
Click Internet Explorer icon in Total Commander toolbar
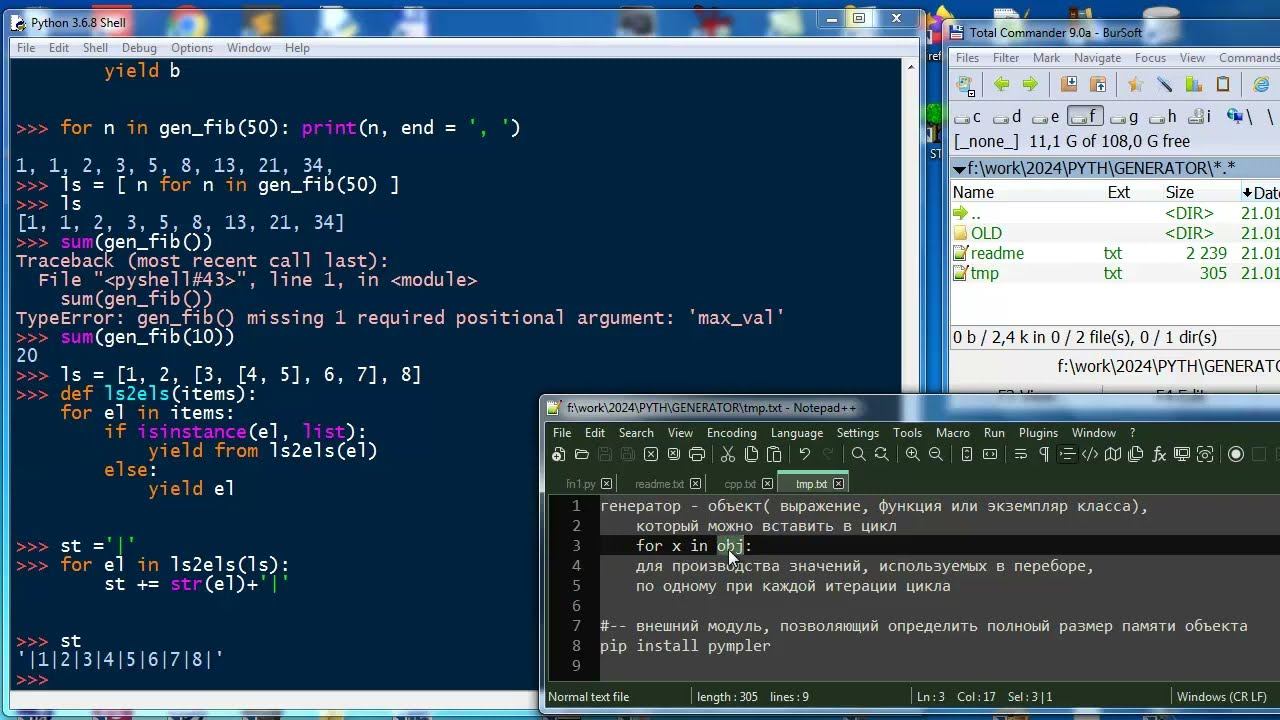(x=1261, y=84)
